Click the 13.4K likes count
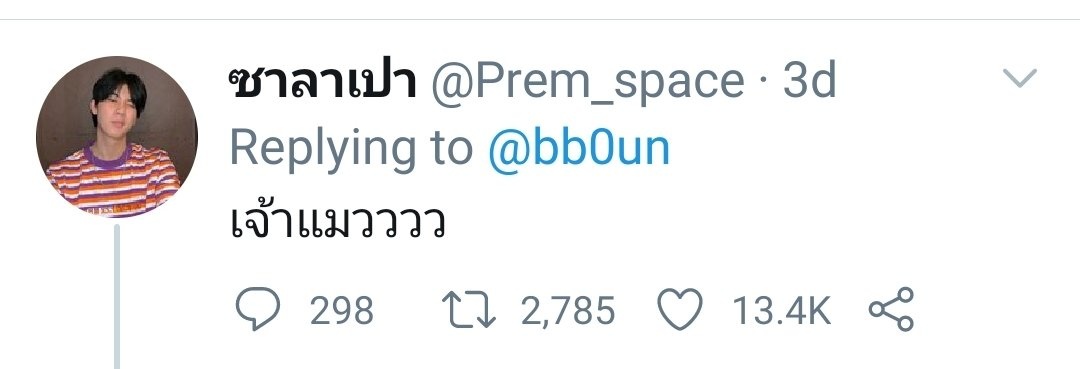Screen dimensions: 1080x369 click(x=782, y=310)
